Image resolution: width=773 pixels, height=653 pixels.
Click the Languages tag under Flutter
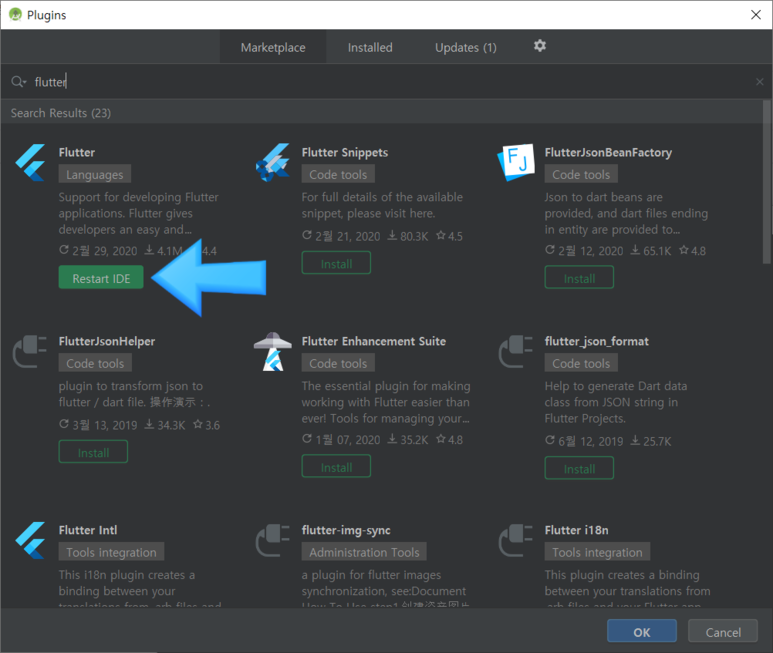pos(95,174)
